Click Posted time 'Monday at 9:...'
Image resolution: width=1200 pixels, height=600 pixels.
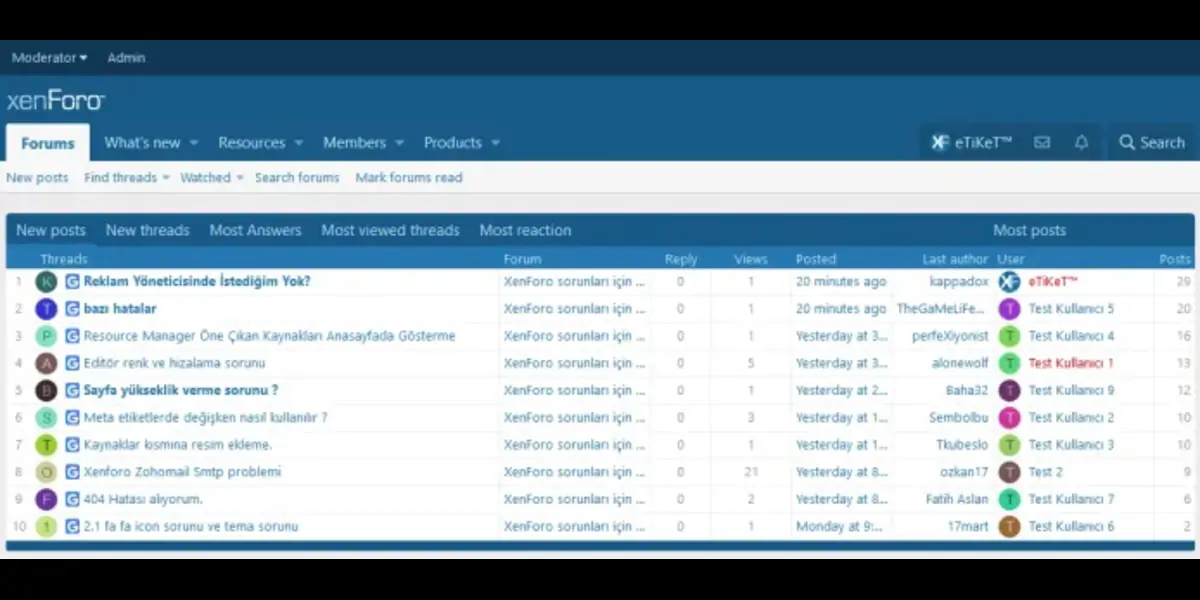[x=840, y=526]
